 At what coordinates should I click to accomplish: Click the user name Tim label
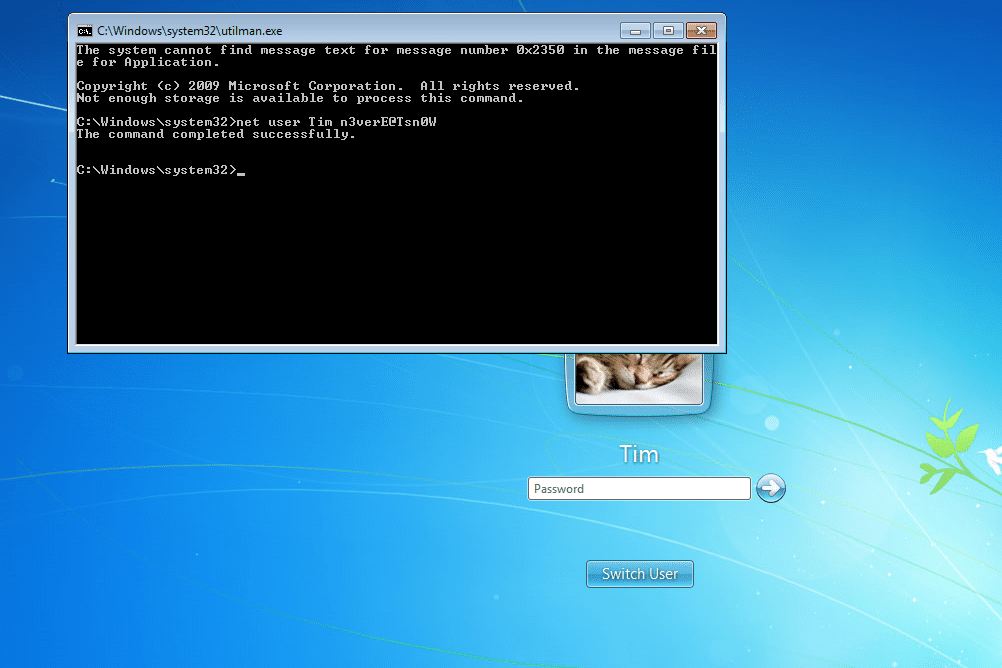point(639,454)
